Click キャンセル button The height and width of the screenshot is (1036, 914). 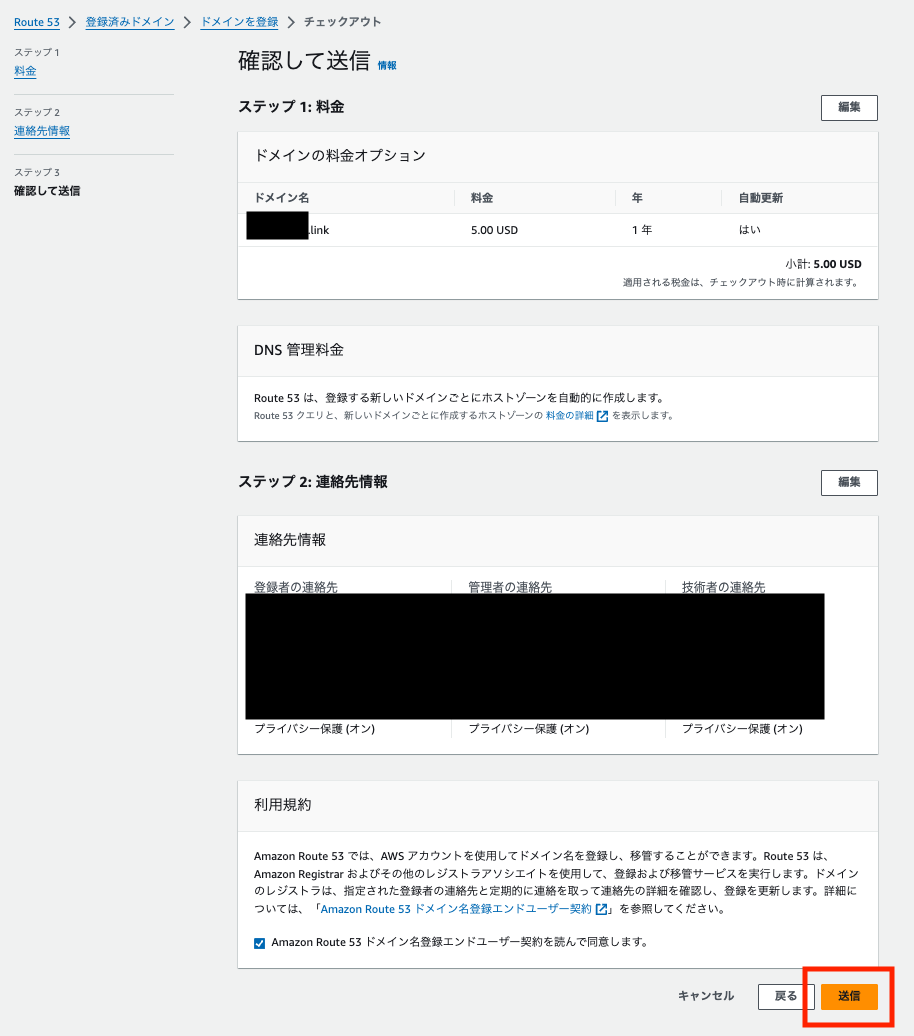(x=706, y=996)
